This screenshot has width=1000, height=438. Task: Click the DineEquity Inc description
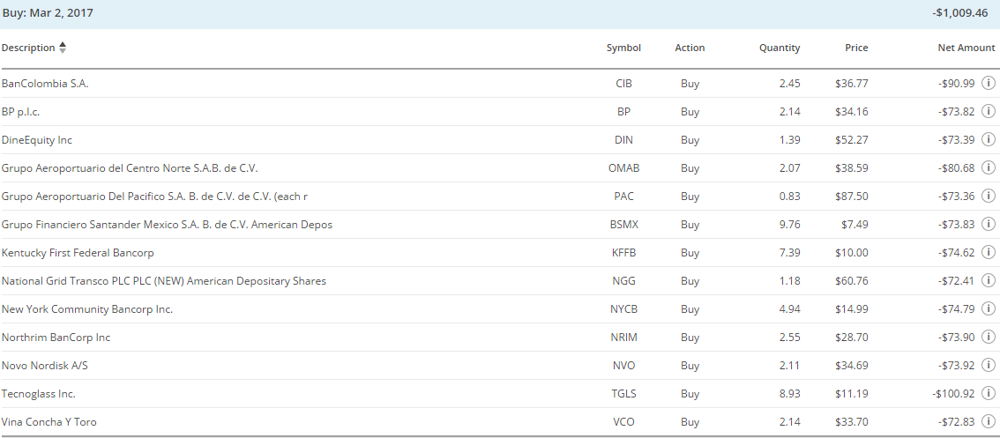click(x=36, y=140)
